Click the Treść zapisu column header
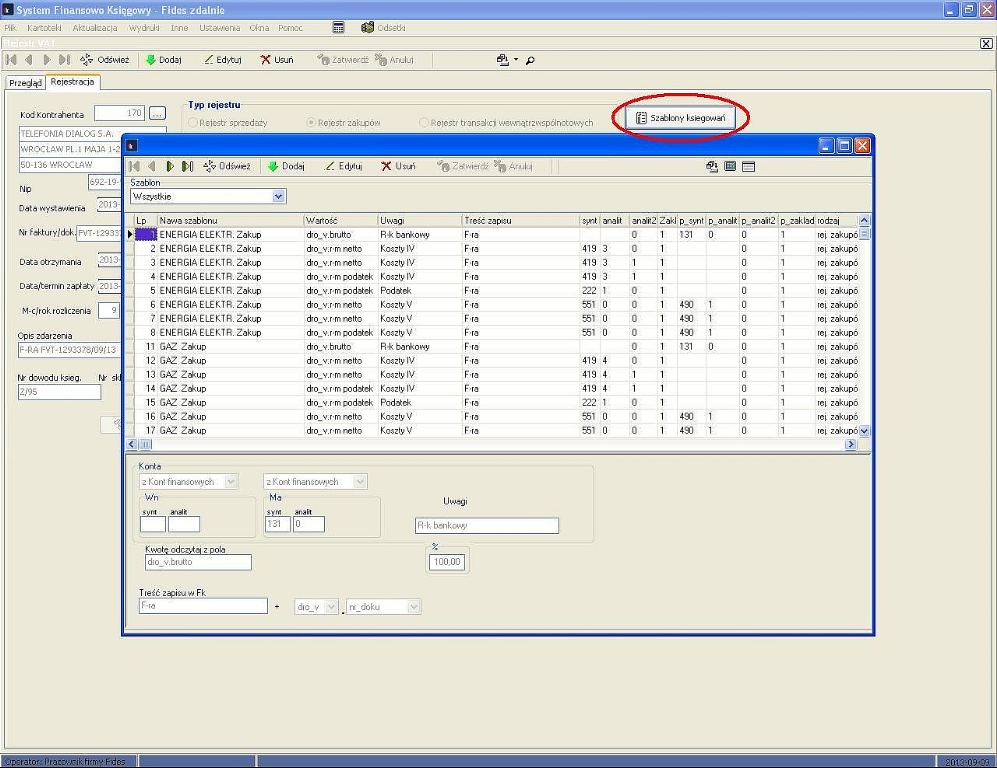 [520, 221]
